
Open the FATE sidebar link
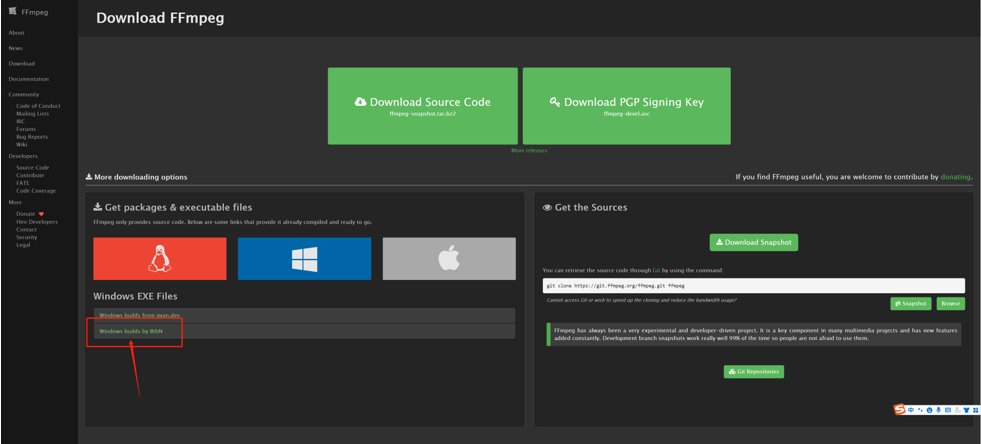pyautogui.click(x=23, y=183)
